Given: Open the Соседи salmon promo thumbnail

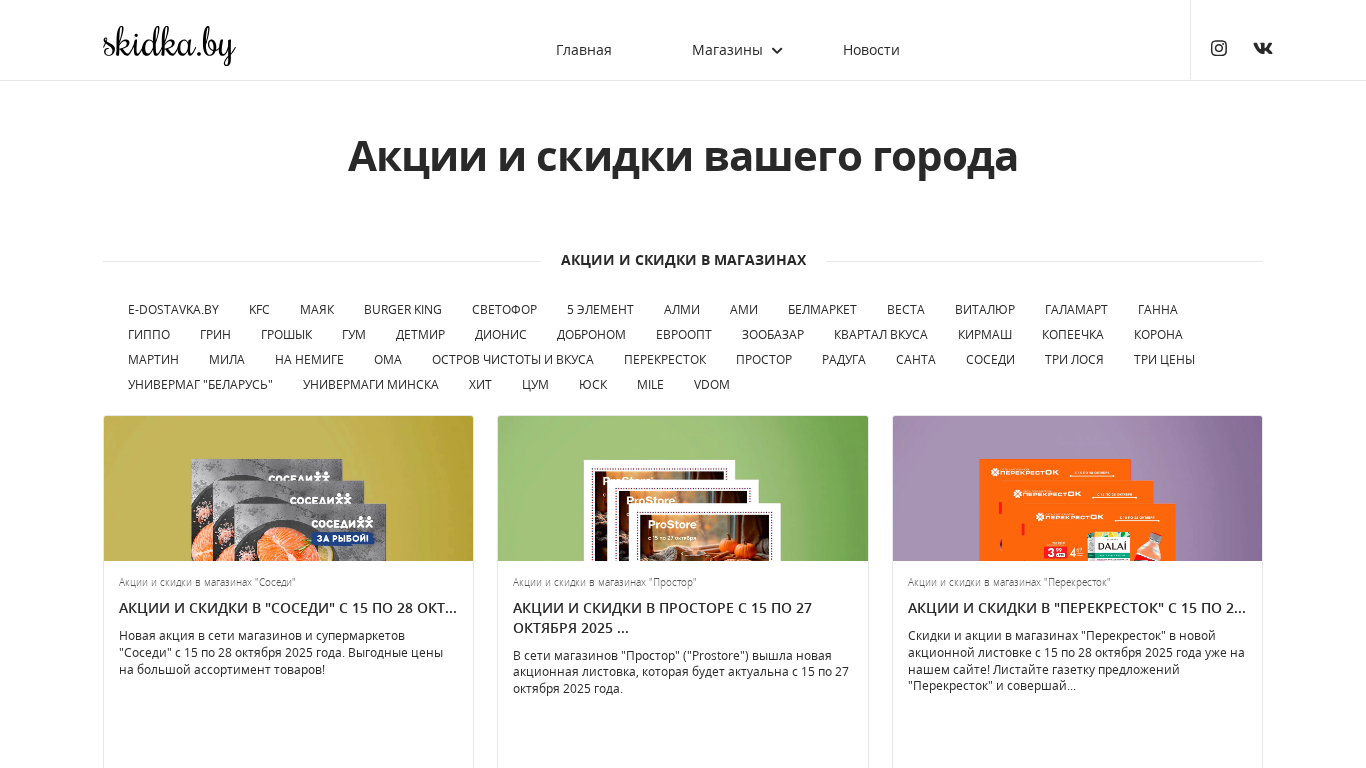Looking at the screenshot, I should coord(289,488).
